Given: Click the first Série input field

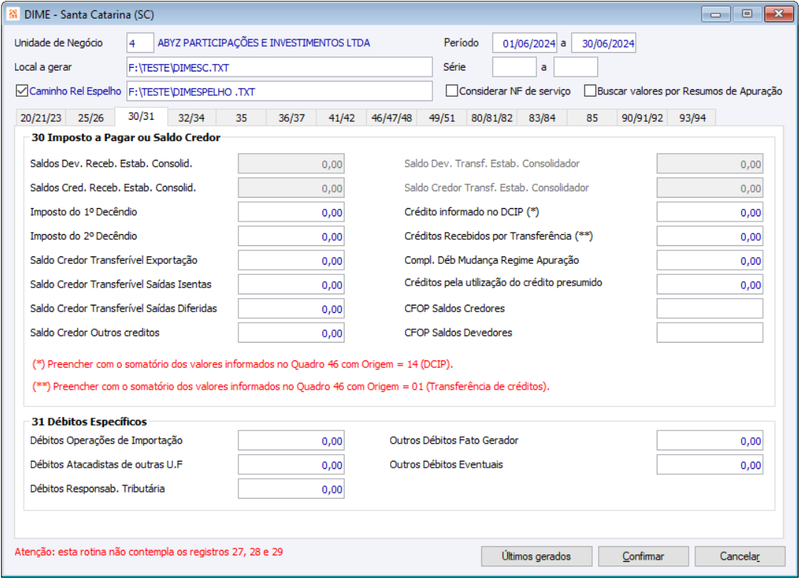Looking at the screenshot, I should point(514,67).
